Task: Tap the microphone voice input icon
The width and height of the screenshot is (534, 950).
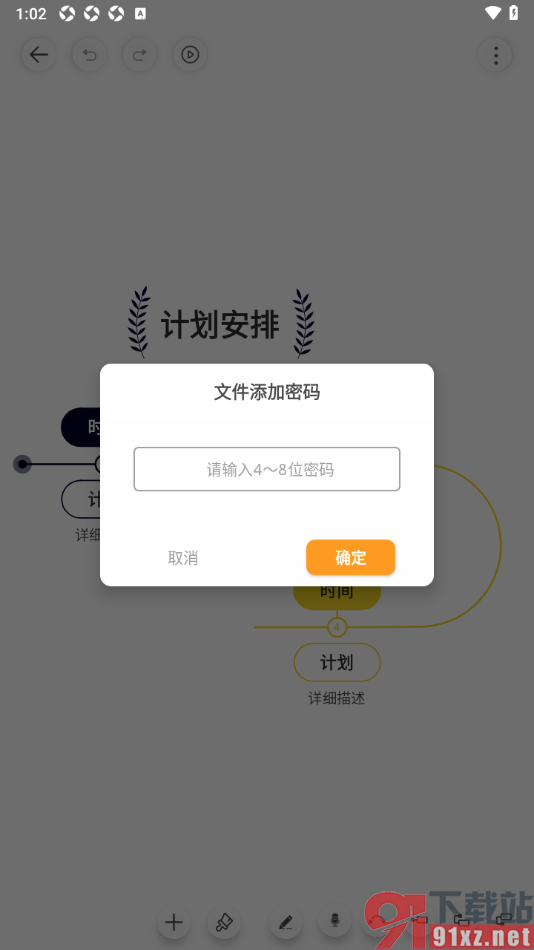Action: (x=335, y=922)
